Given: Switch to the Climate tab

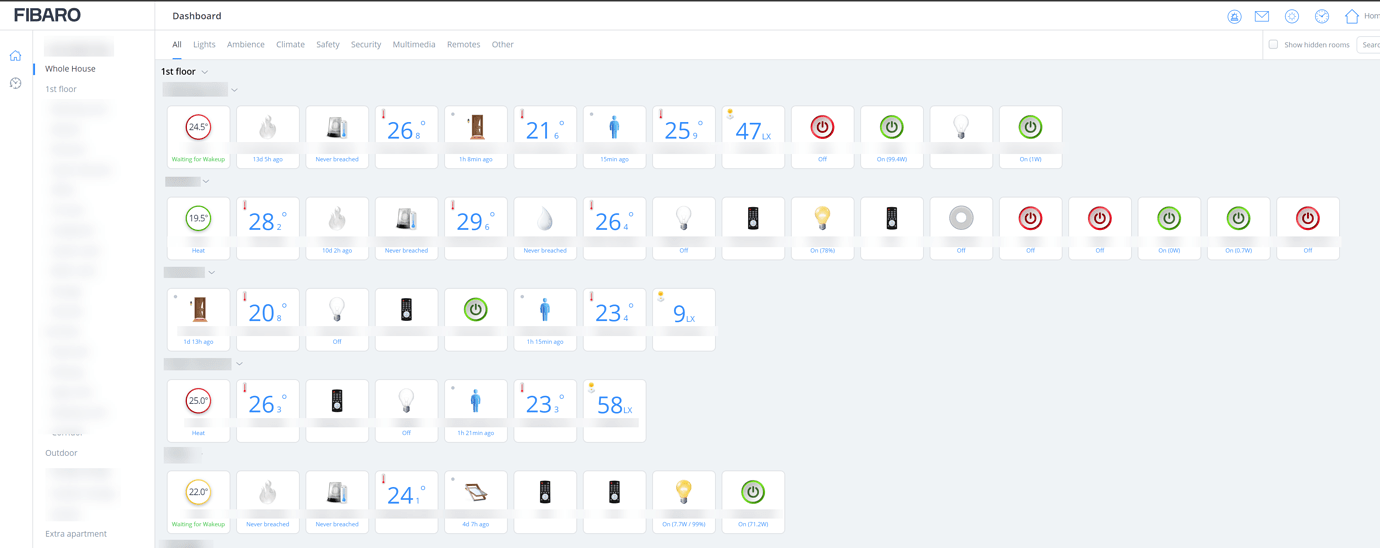Looking at the screenshot, I should (290, 45).
